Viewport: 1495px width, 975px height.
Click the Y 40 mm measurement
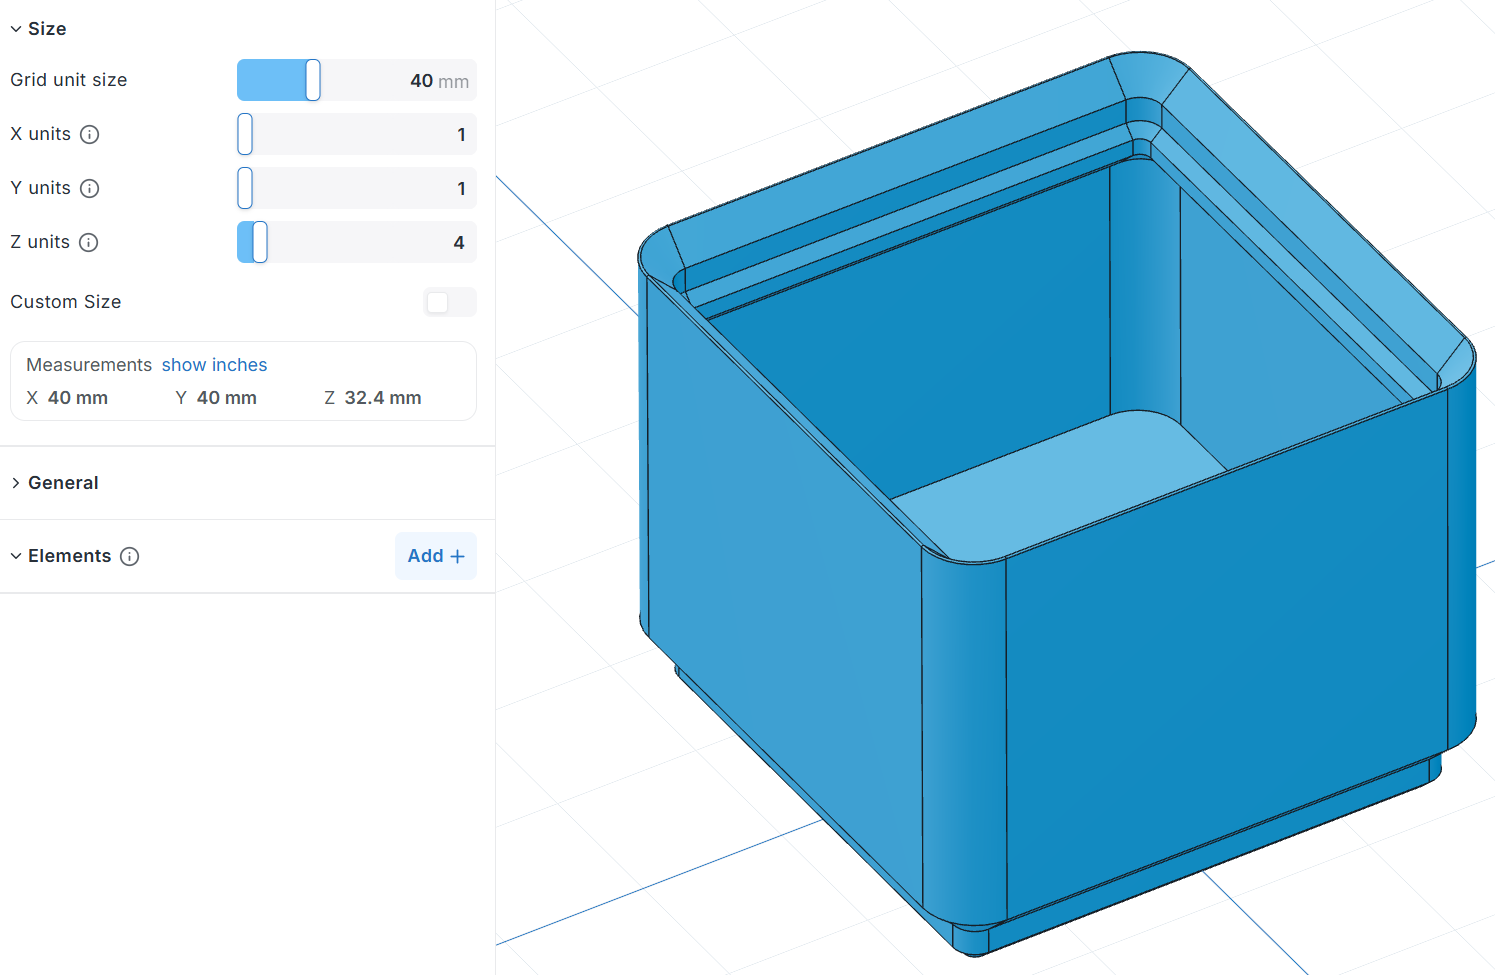(x=216, y=398)
